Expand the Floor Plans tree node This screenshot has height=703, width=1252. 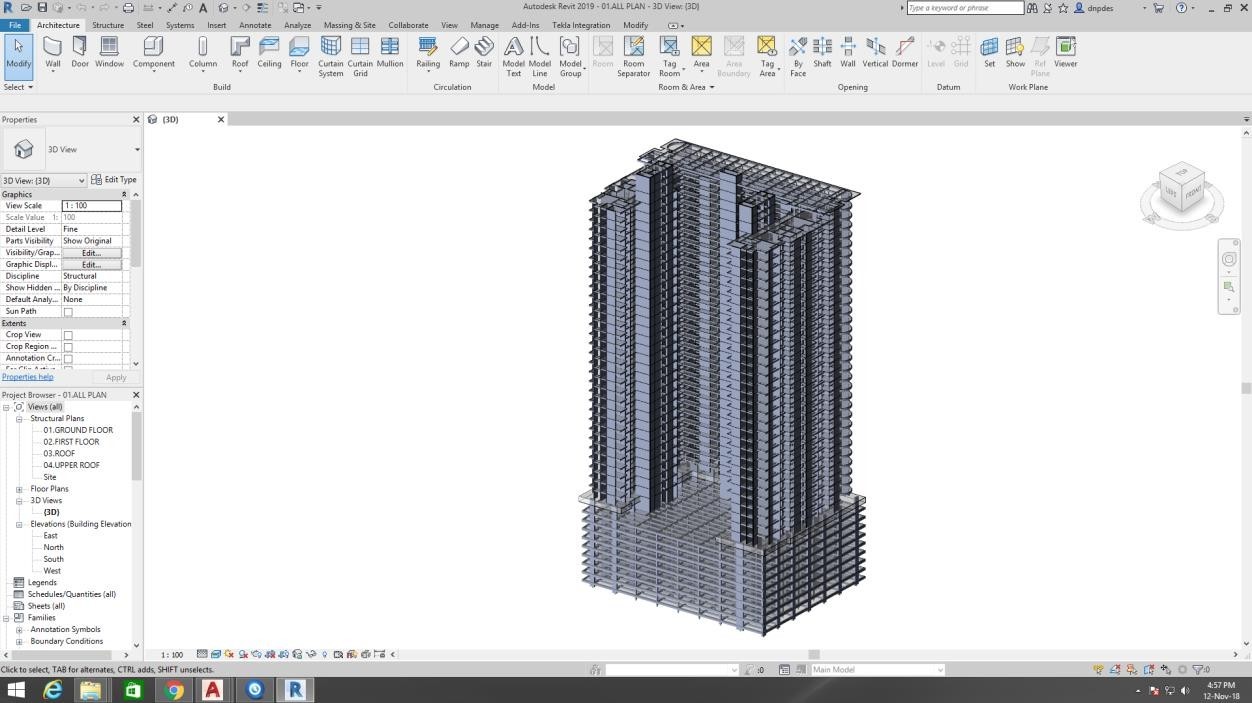point(19,489)
